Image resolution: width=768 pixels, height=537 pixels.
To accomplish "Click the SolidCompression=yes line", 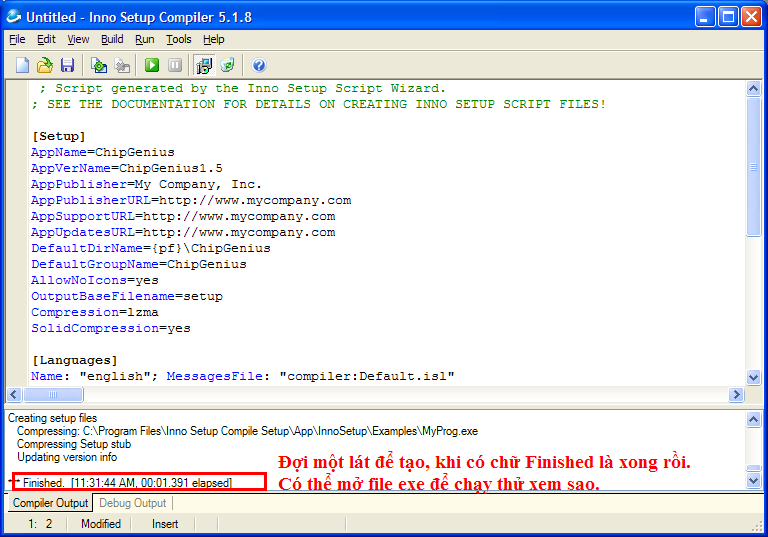I will tap(111, 328).
